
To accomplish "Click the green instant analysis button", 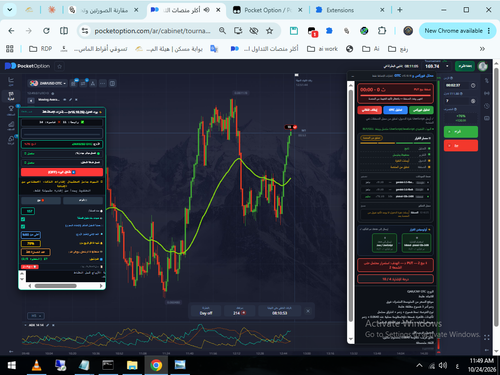I will 421,110.
